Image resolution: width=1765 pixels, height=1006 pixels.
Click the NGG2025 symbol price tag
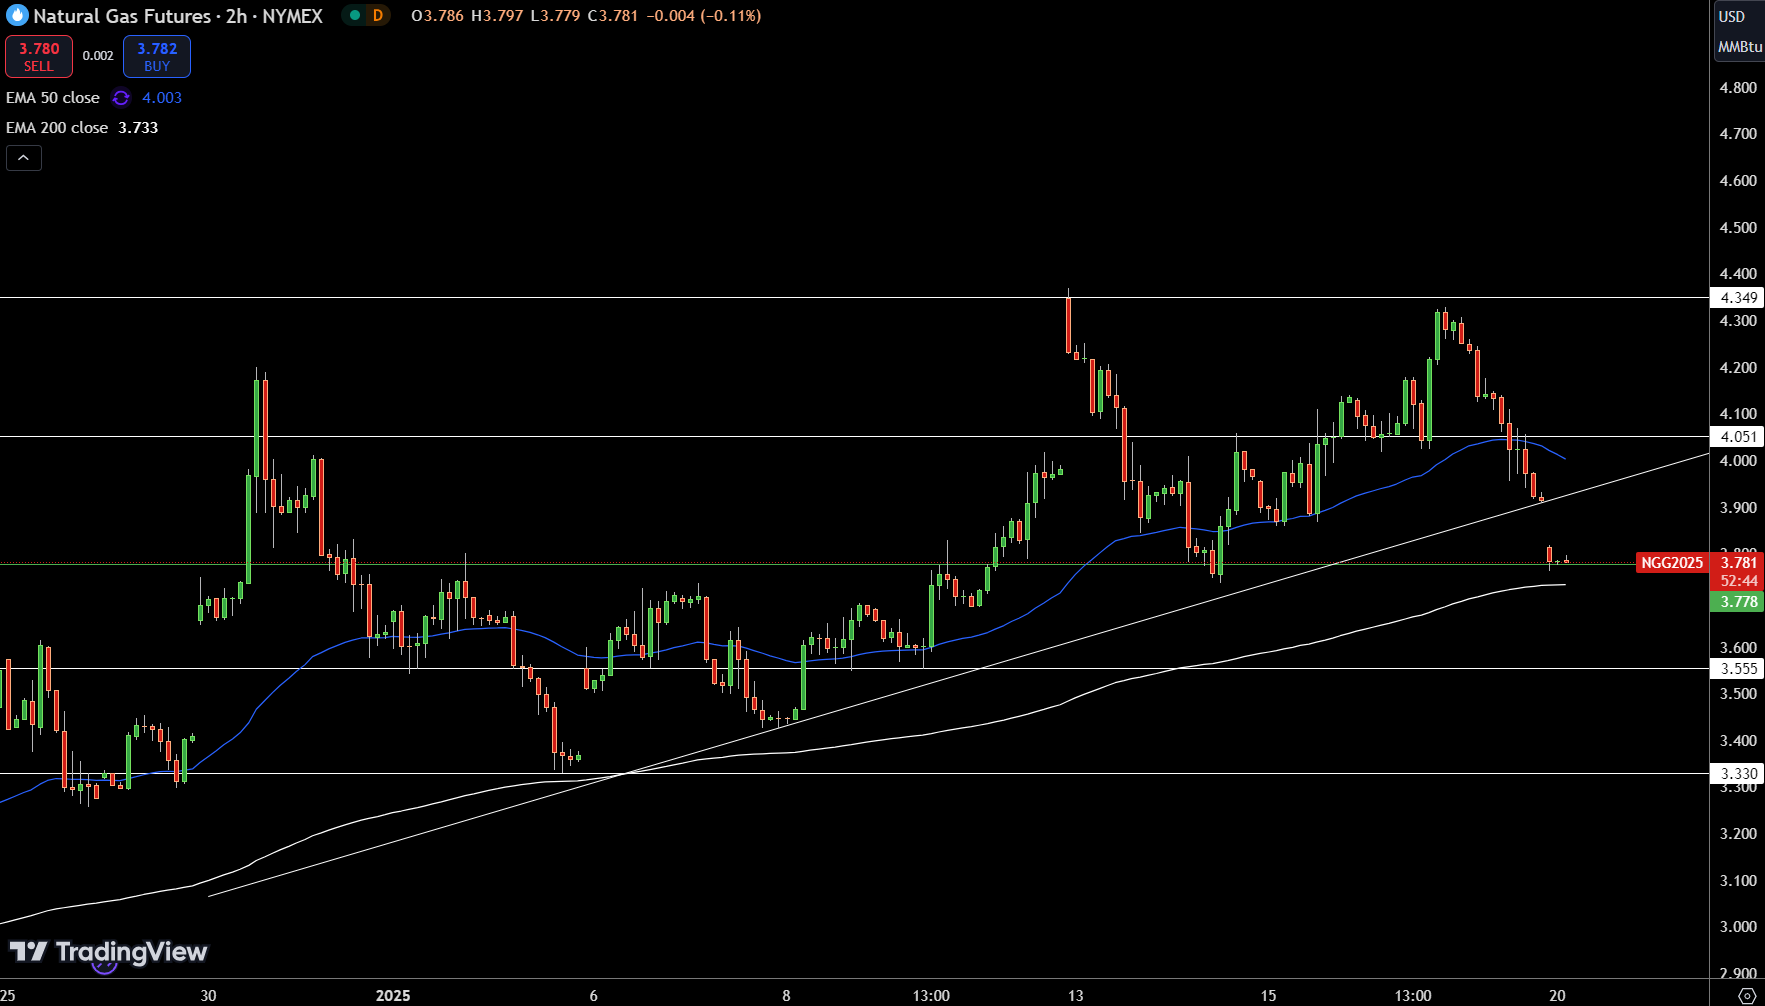(1672, 563)
